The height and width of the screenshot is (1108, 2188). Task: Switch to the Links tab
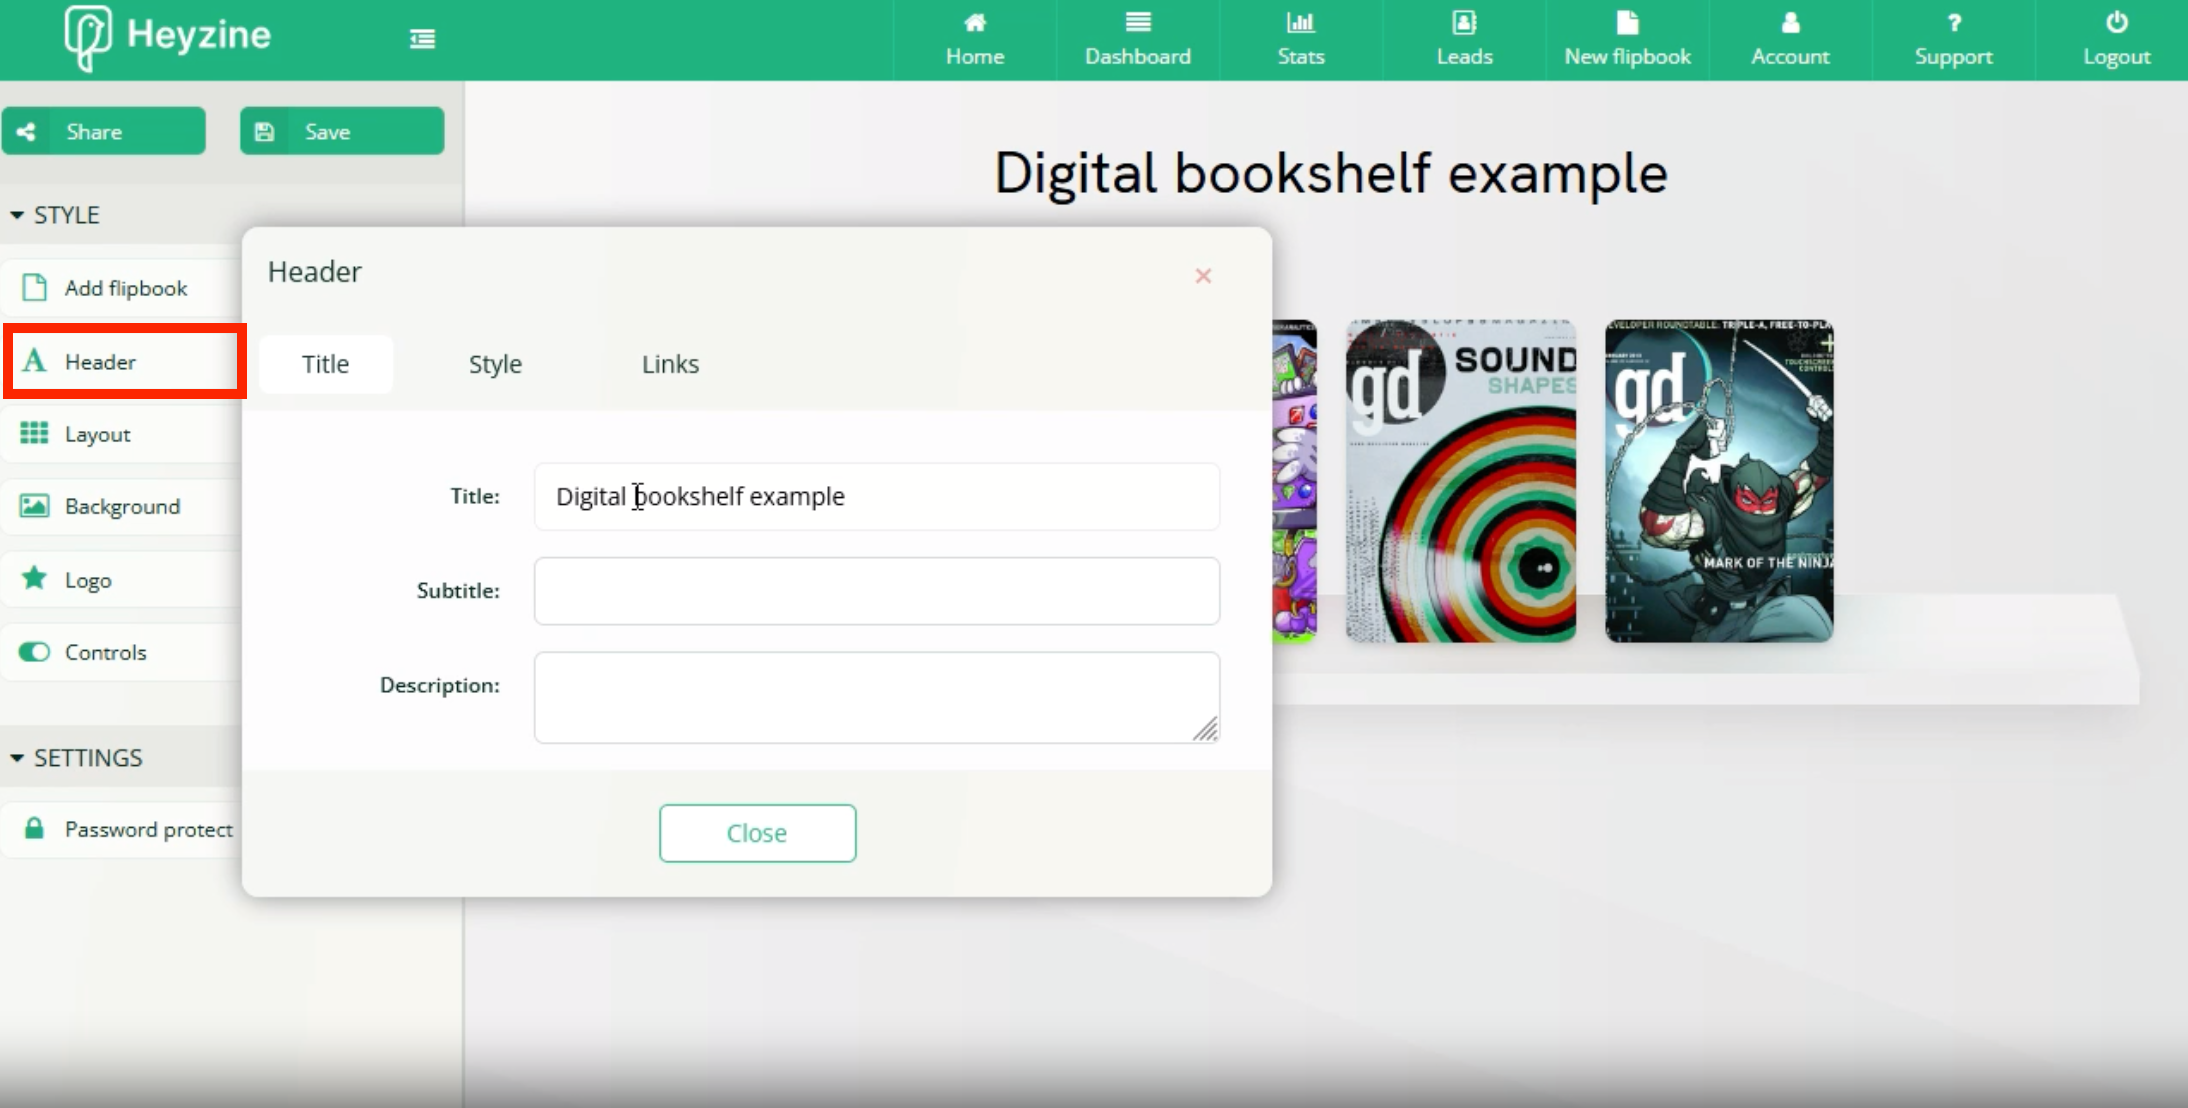[669, 364]
